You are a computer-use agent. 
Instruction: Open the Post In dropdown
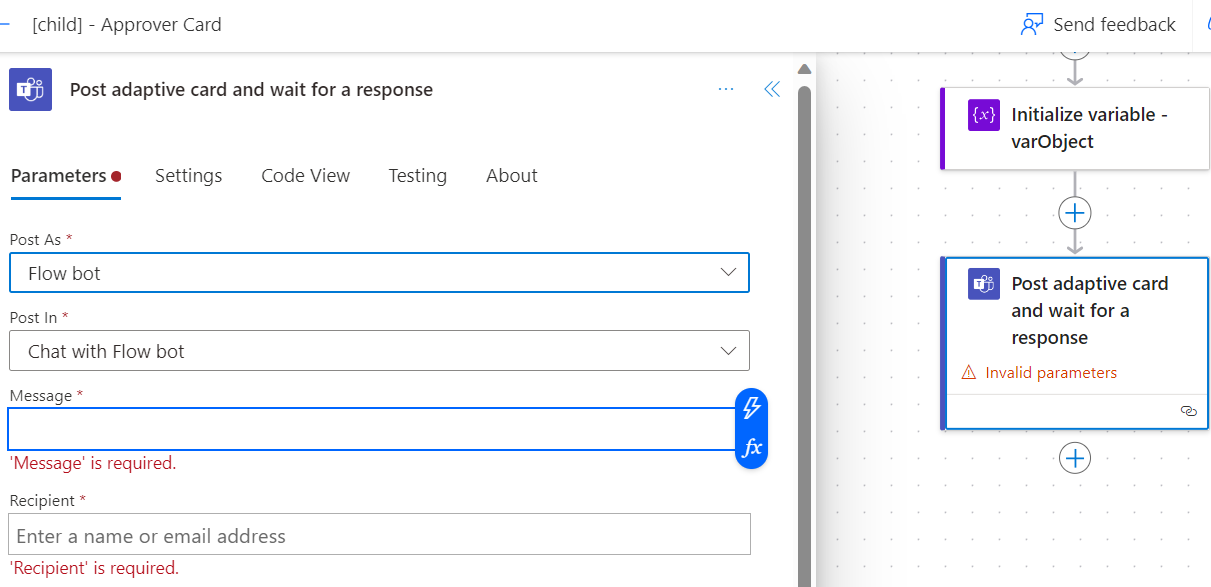pyautogui.click(x=379, y=351)
